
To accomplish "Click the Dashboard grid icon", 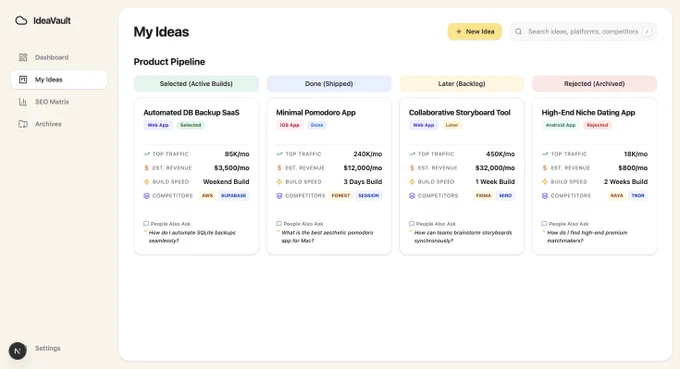I will pyautogui.click(x=23, y=57).
